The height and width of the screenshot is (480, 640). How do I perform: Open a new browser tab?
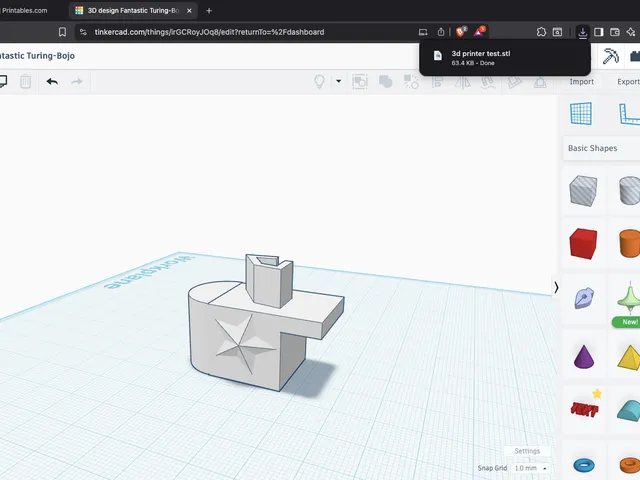(x=209, y=11)
